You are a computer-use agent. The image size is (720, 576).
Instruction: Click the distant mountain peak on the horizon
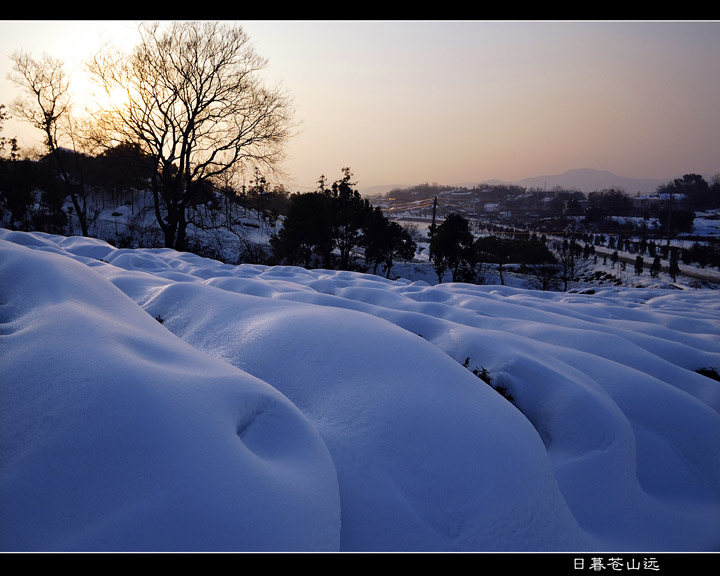(x=585, y=176)
